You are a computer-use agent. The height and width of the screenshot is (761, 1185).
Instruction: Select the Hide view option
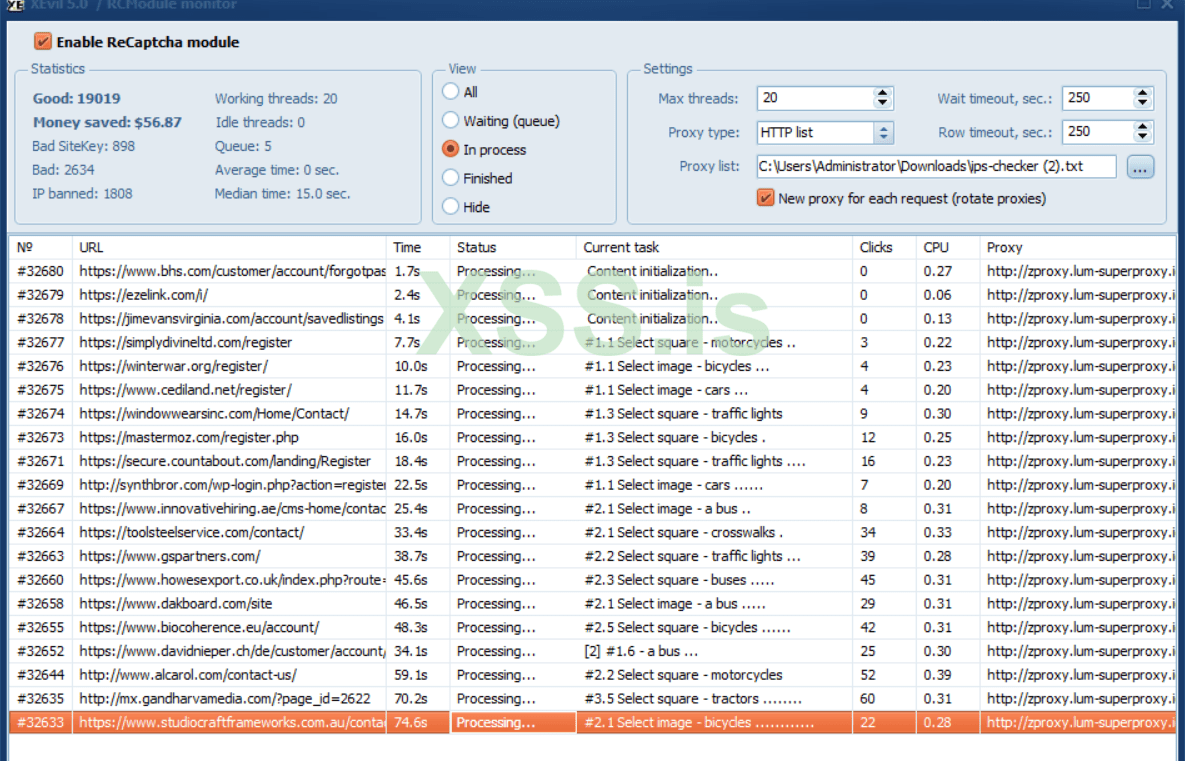click(x=451, y=207)
